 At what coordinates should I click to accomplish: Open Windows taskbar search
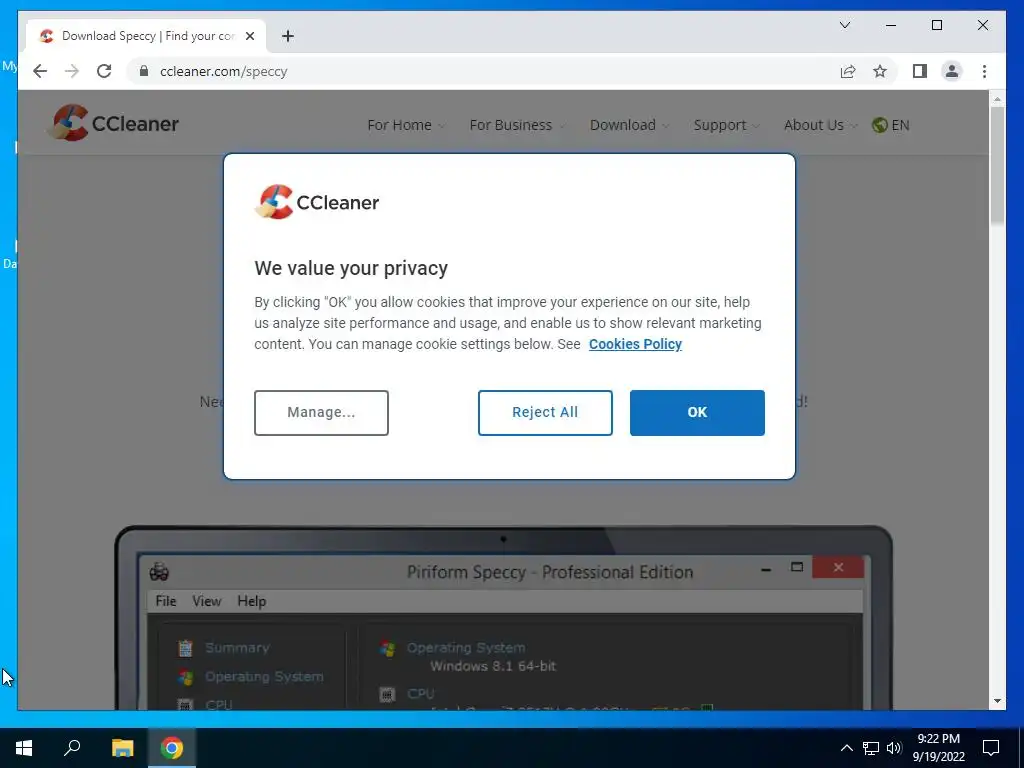pyautogui.click(x=72, y=748)
